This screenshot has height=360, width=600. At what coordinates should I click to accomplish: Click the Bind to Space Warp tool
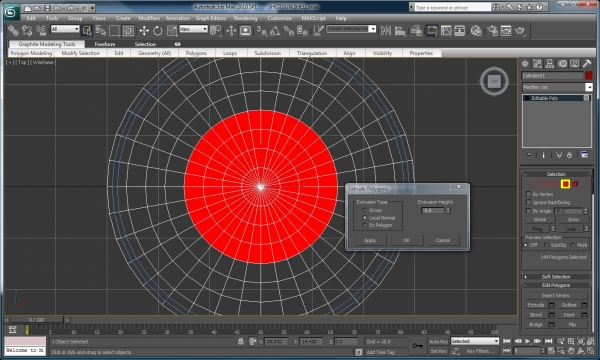[41, 30]
